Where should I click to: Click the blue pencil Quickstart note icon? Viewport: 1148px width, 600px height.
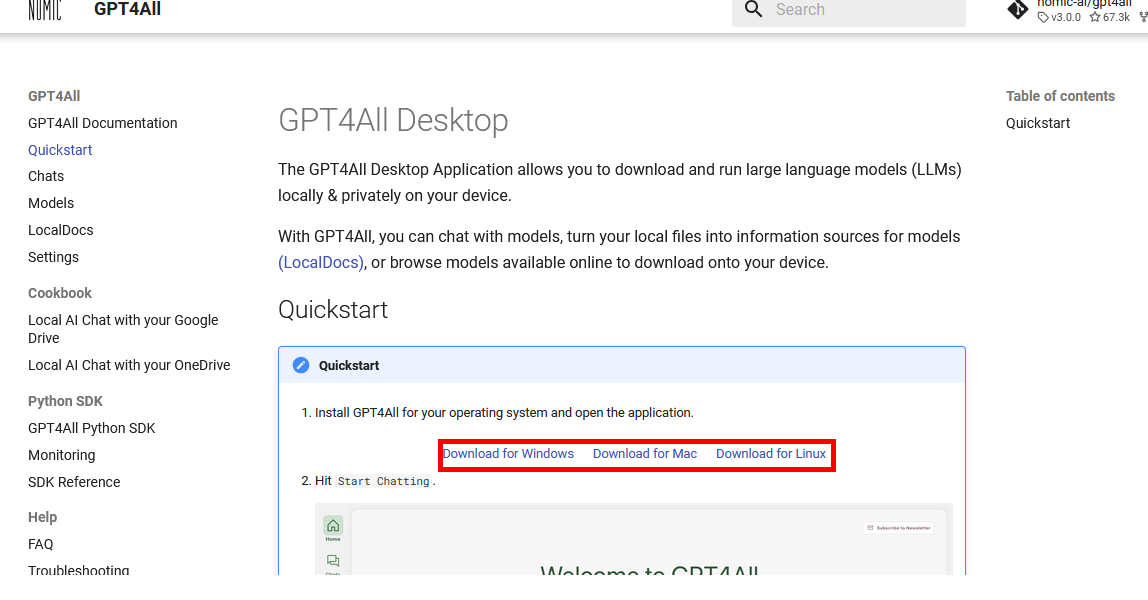pos(301,365)
